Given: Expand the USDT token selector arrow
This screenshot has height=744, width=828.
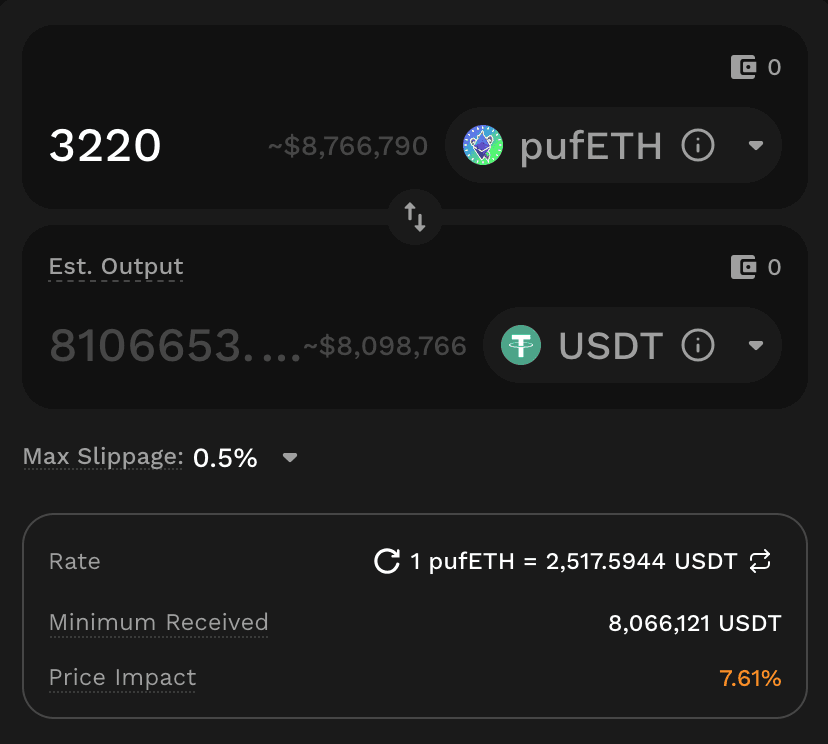Looking at the screenshot, I should click(756, 346).
